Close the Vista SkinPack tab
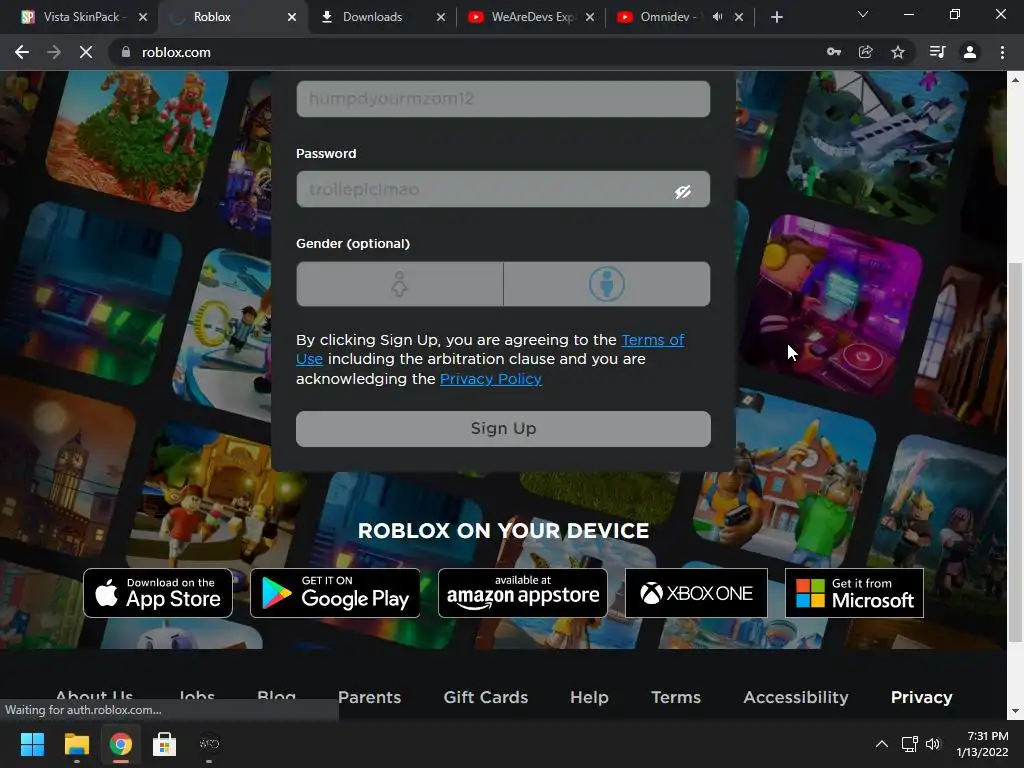1024x768 pixels. (143, 17)
